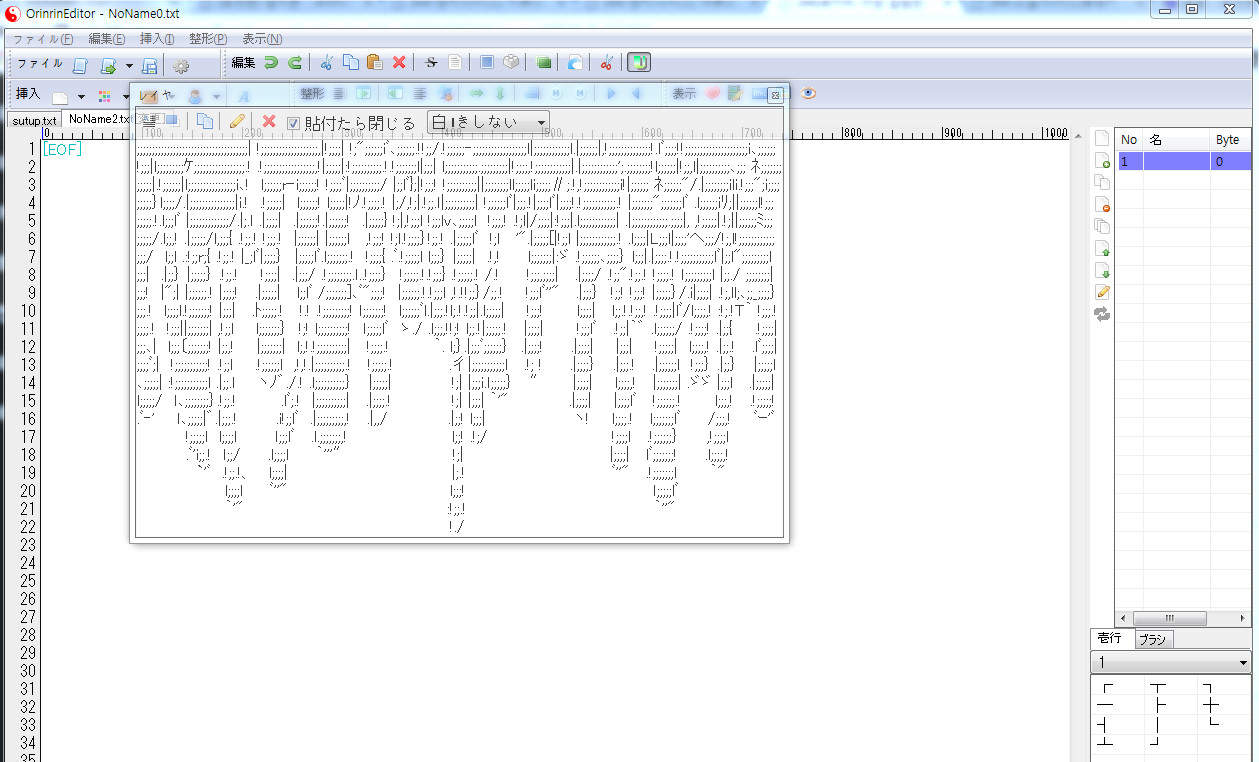1259x762 pixels.
Task: Click the green undo arrow icon
Action: coord(271,63)
